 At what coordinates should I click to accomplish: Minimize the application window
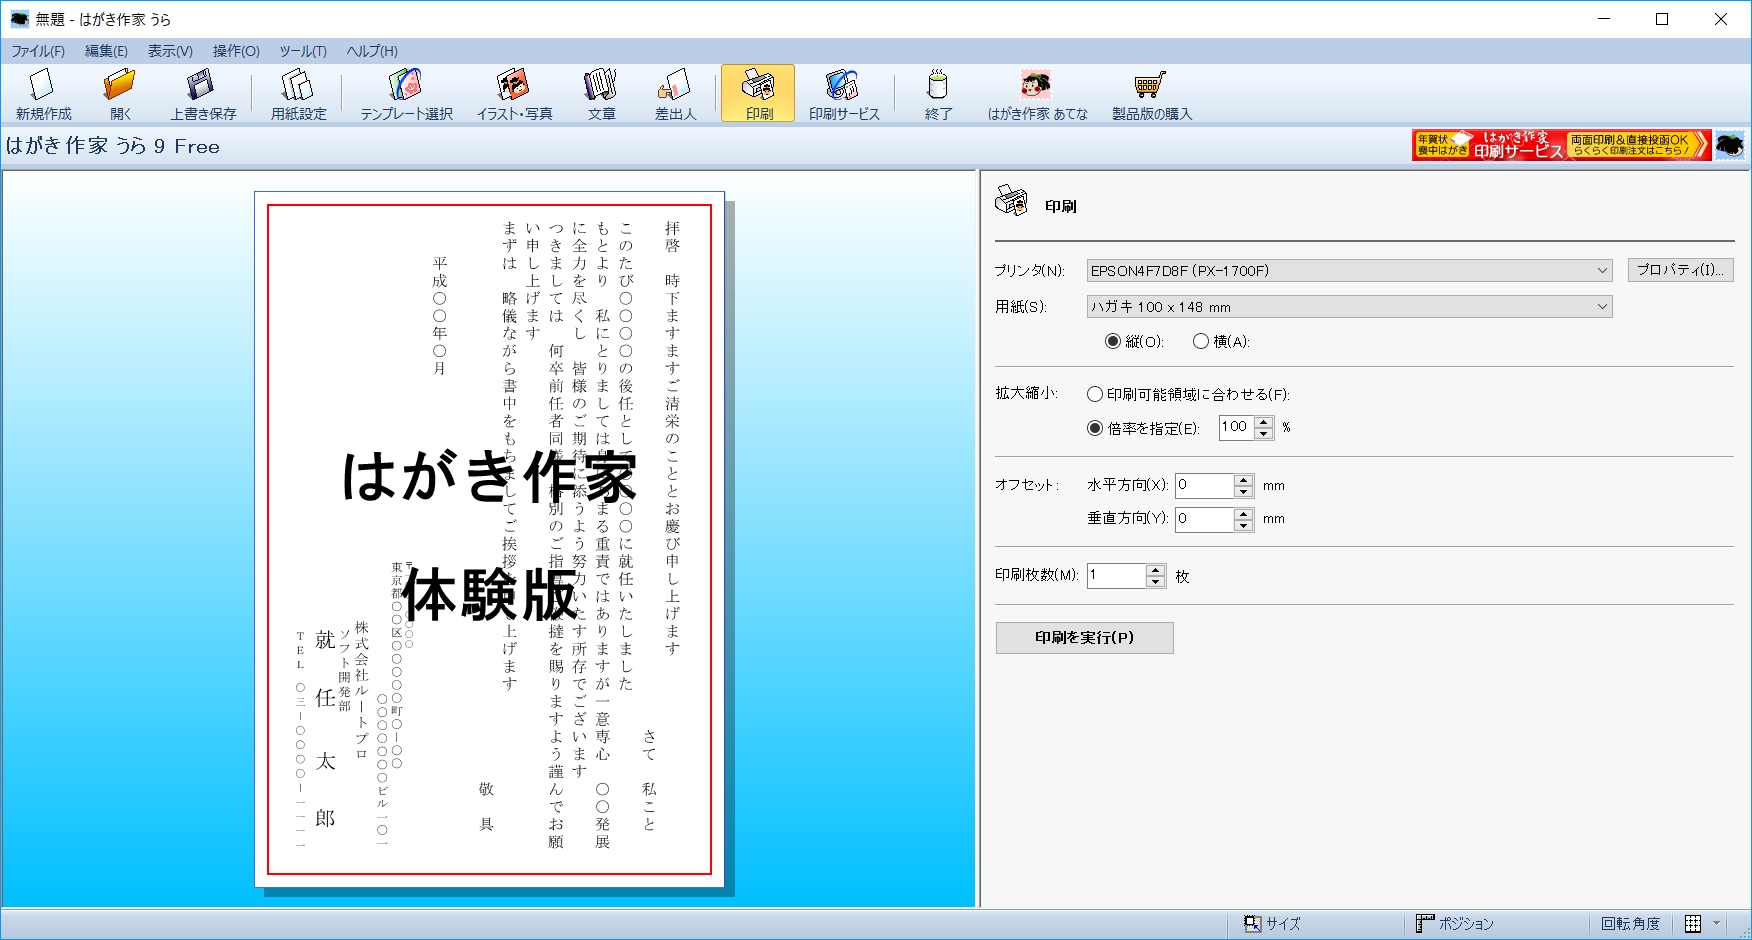pyautogui.click(x=1604, y=19)
